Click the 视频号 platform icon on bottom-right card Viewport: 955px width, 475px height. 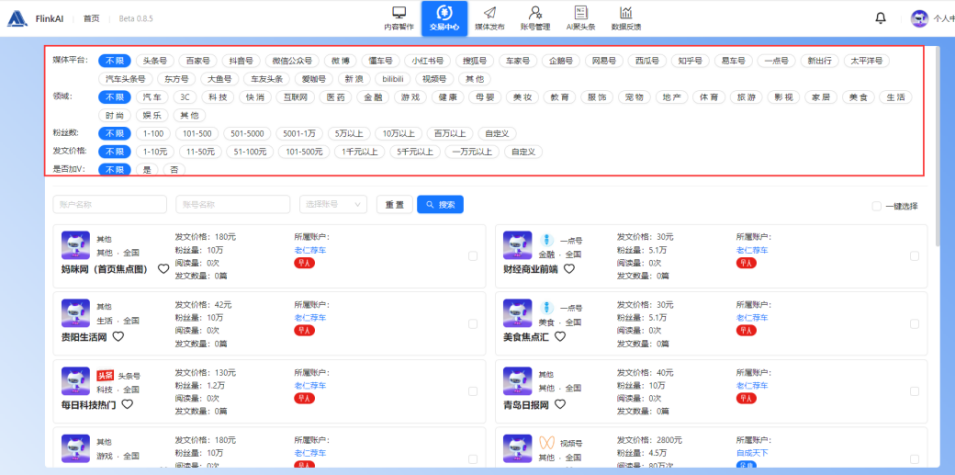click(546, 442)
